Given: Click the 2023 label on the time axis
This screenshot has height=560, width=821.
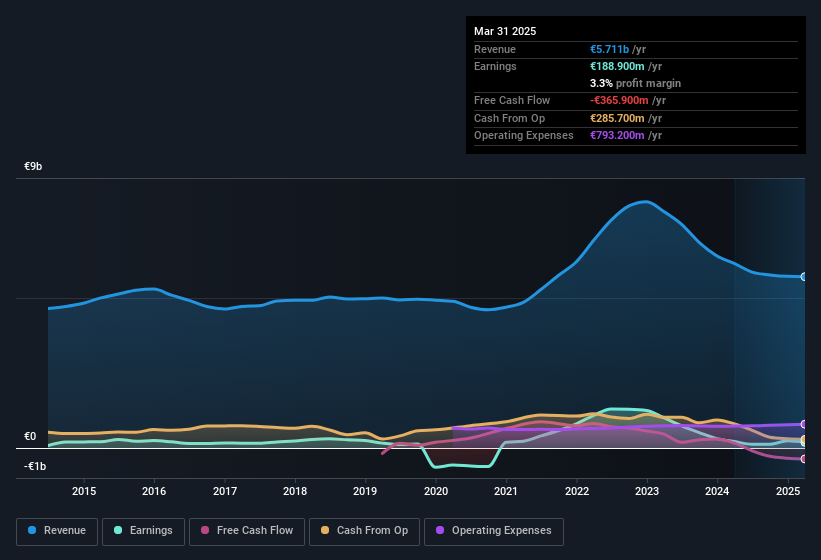Looking at the screenshot, I should (x=647, y=491).
